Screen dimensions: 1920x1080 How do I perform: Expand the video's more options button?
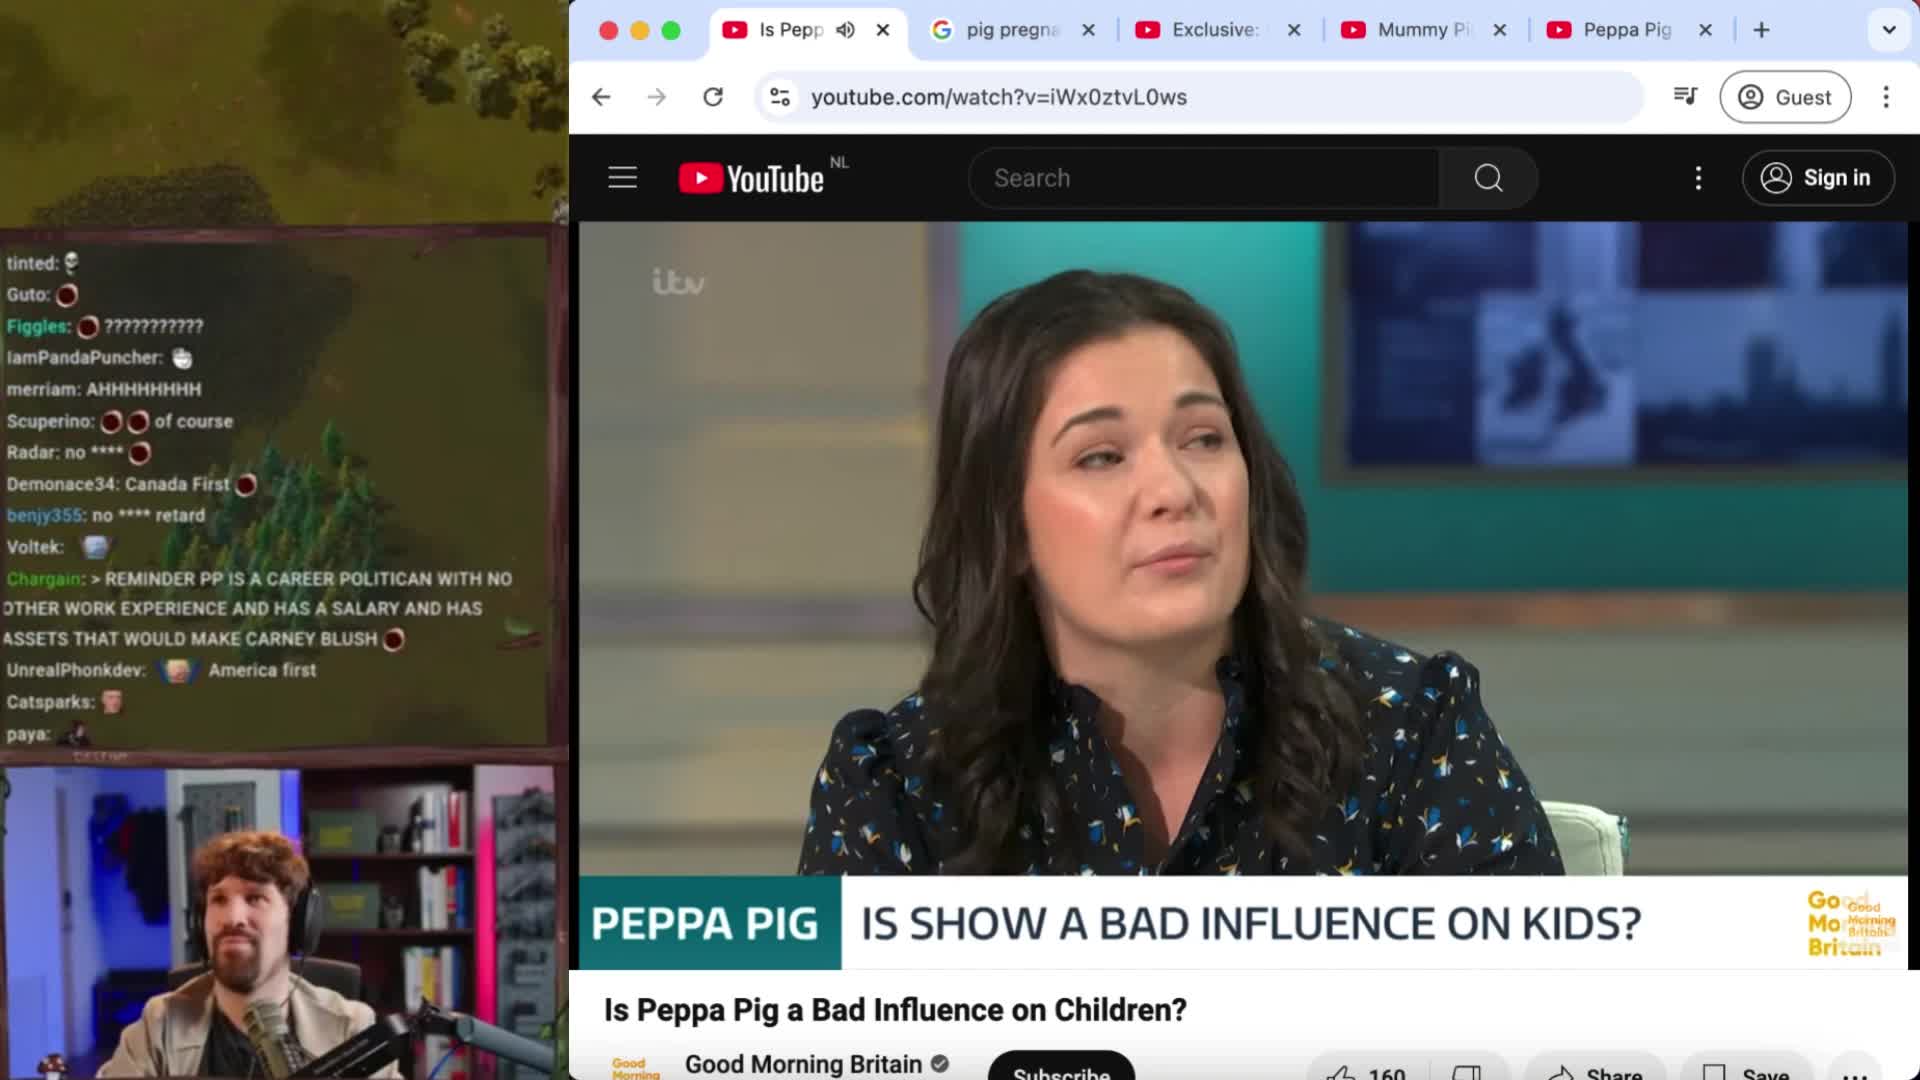pyautogui.click(x=1855, y=1072)
